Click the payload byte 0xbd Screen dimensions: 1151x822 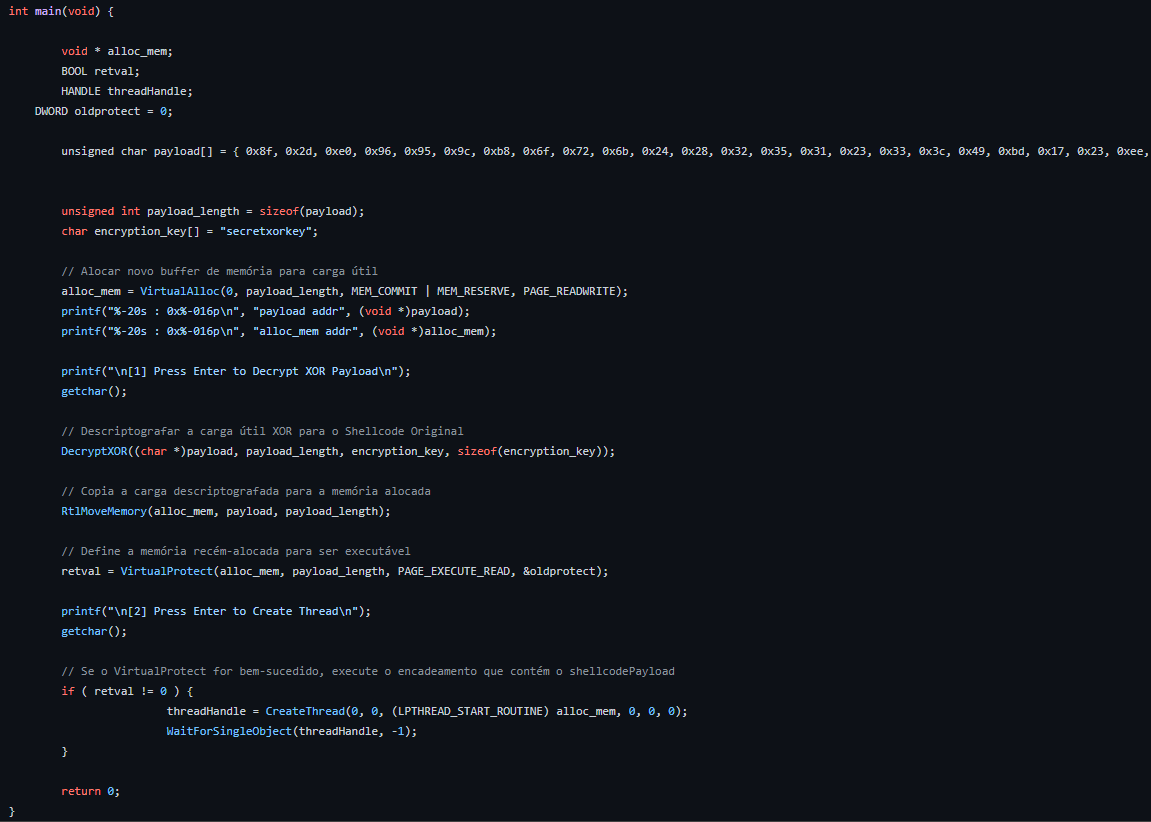click(1012, 151)
